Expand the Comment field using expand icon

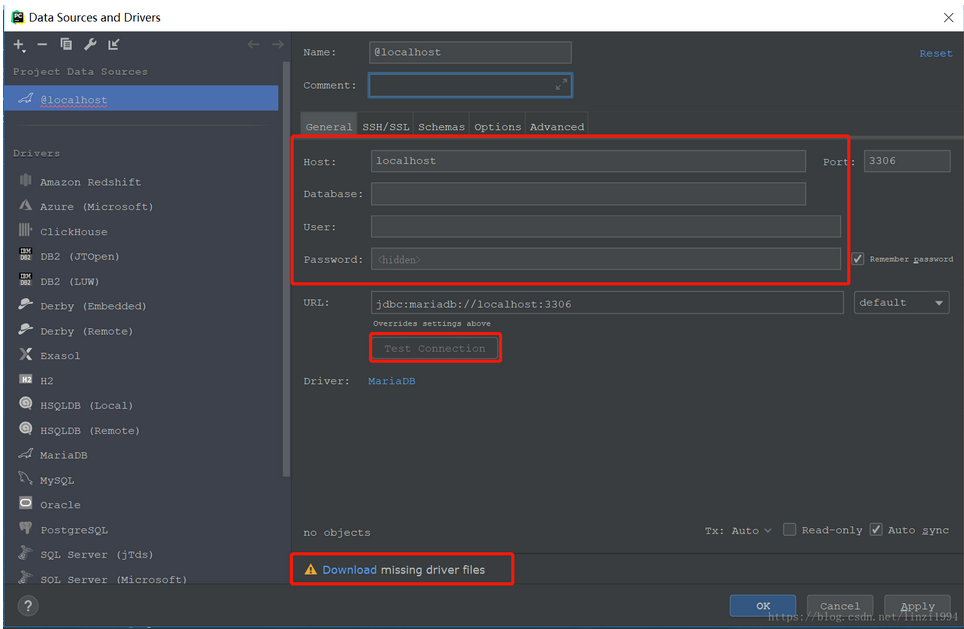tap(561, 85)
